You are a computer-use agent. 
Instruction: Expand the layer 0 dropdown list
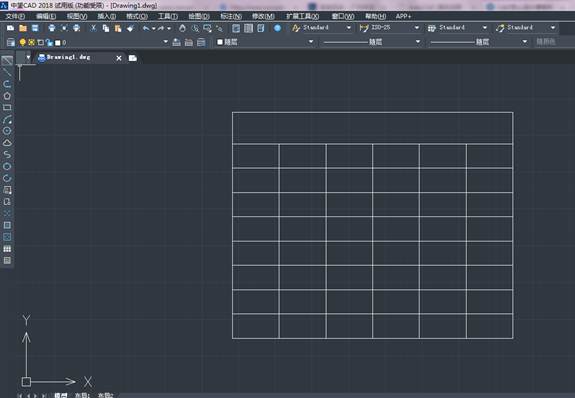[165, 42]
